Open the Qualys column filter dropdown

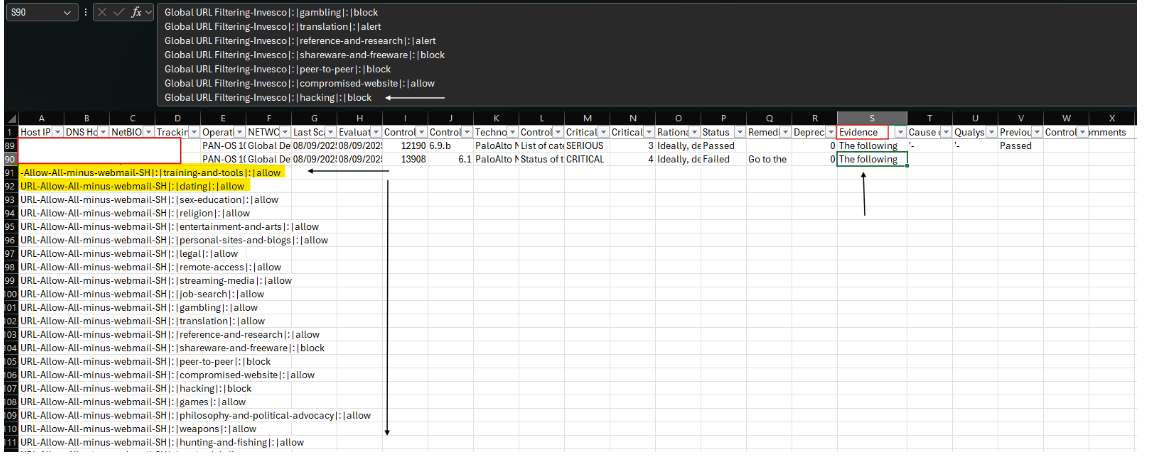coord(992,132)
